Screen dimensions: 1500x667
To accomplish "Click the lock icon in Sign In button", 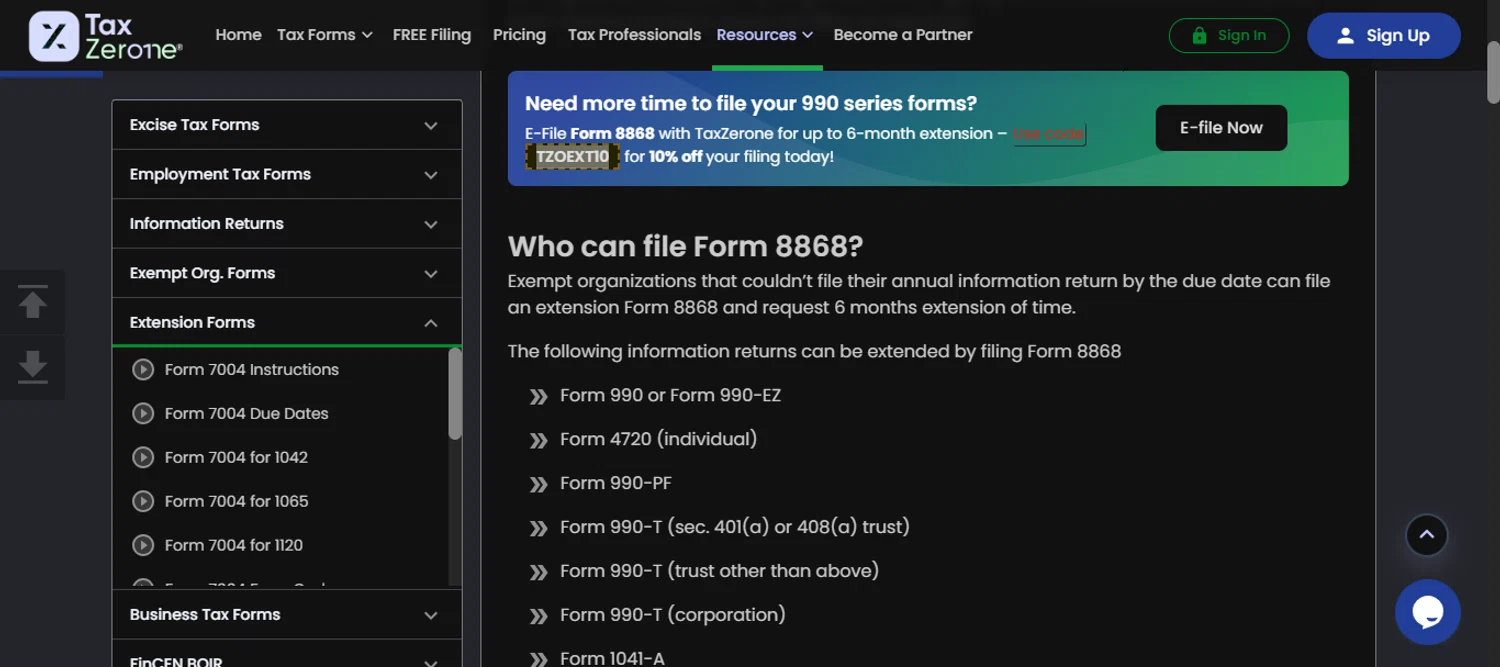I will [1199, 36].
